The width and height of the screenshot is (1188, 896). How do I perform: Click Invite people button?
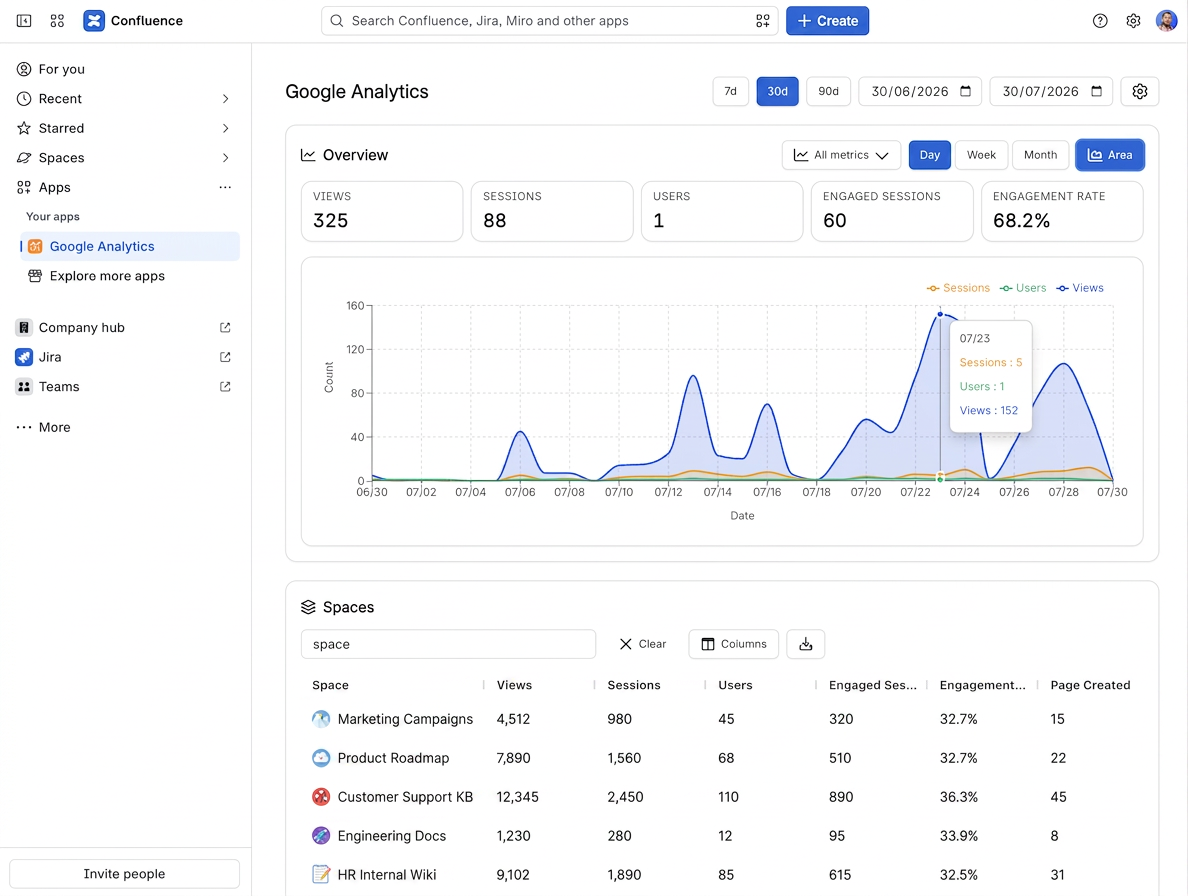click(124, 873)
